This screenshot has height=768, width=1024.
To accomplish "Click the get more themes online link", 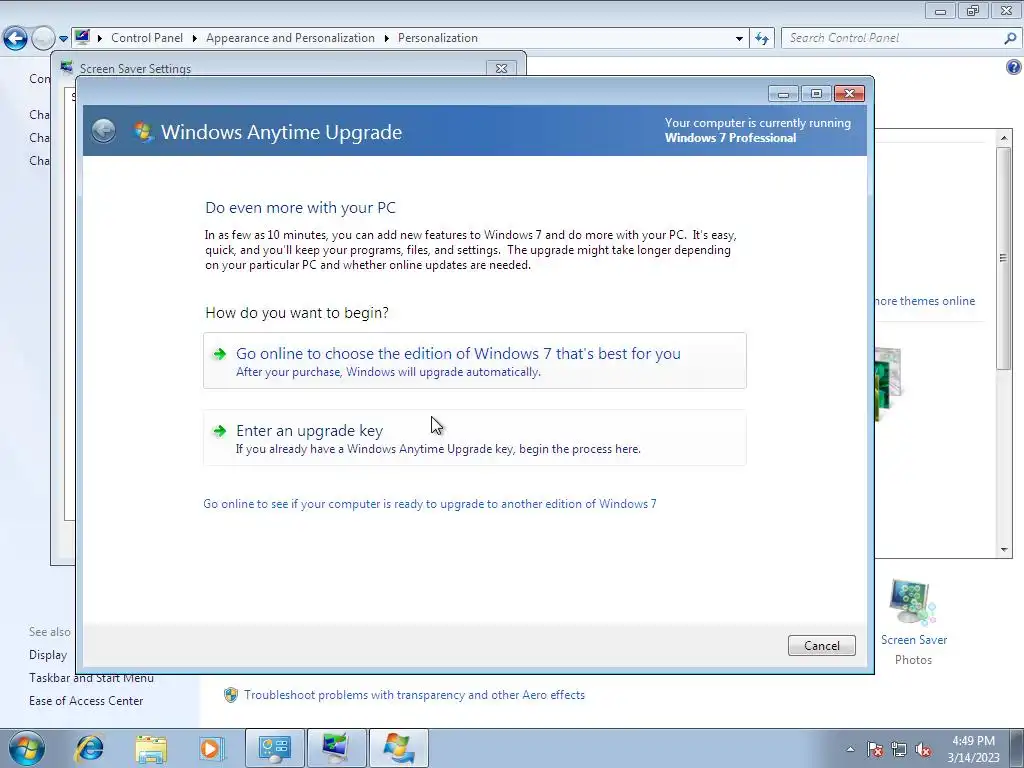I will [925, 300].
